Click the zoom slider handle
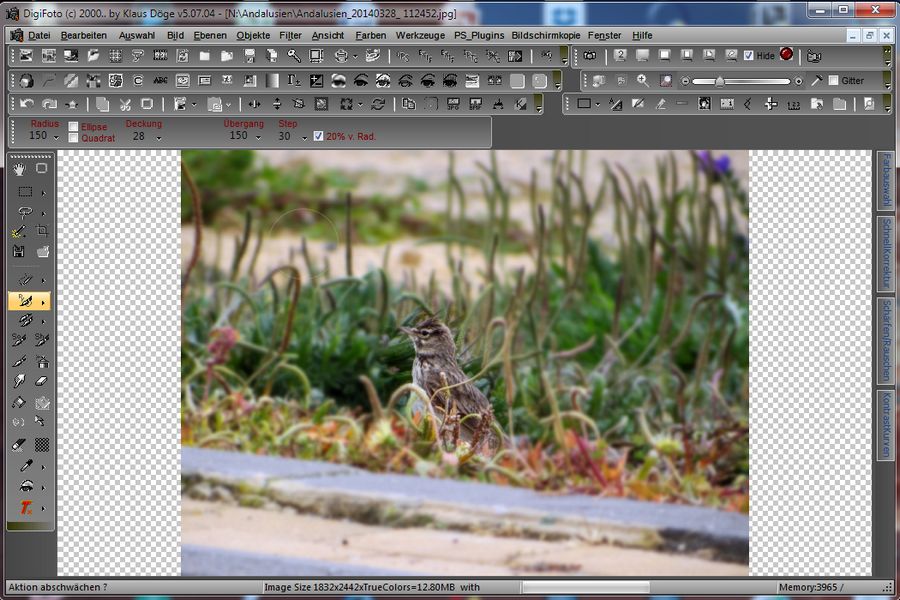 coord(719,81)
